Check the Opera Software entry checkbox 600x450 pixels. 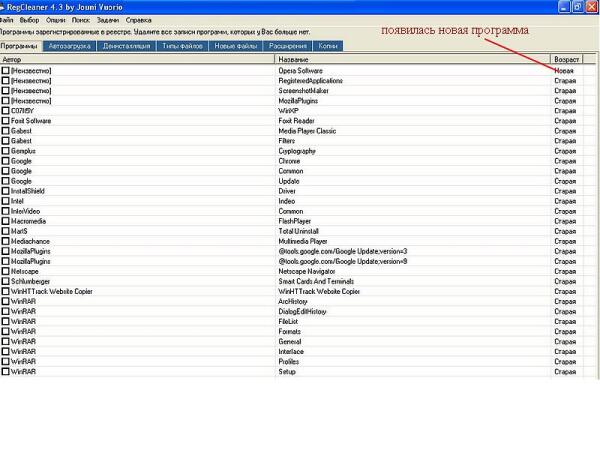[6, 70]
